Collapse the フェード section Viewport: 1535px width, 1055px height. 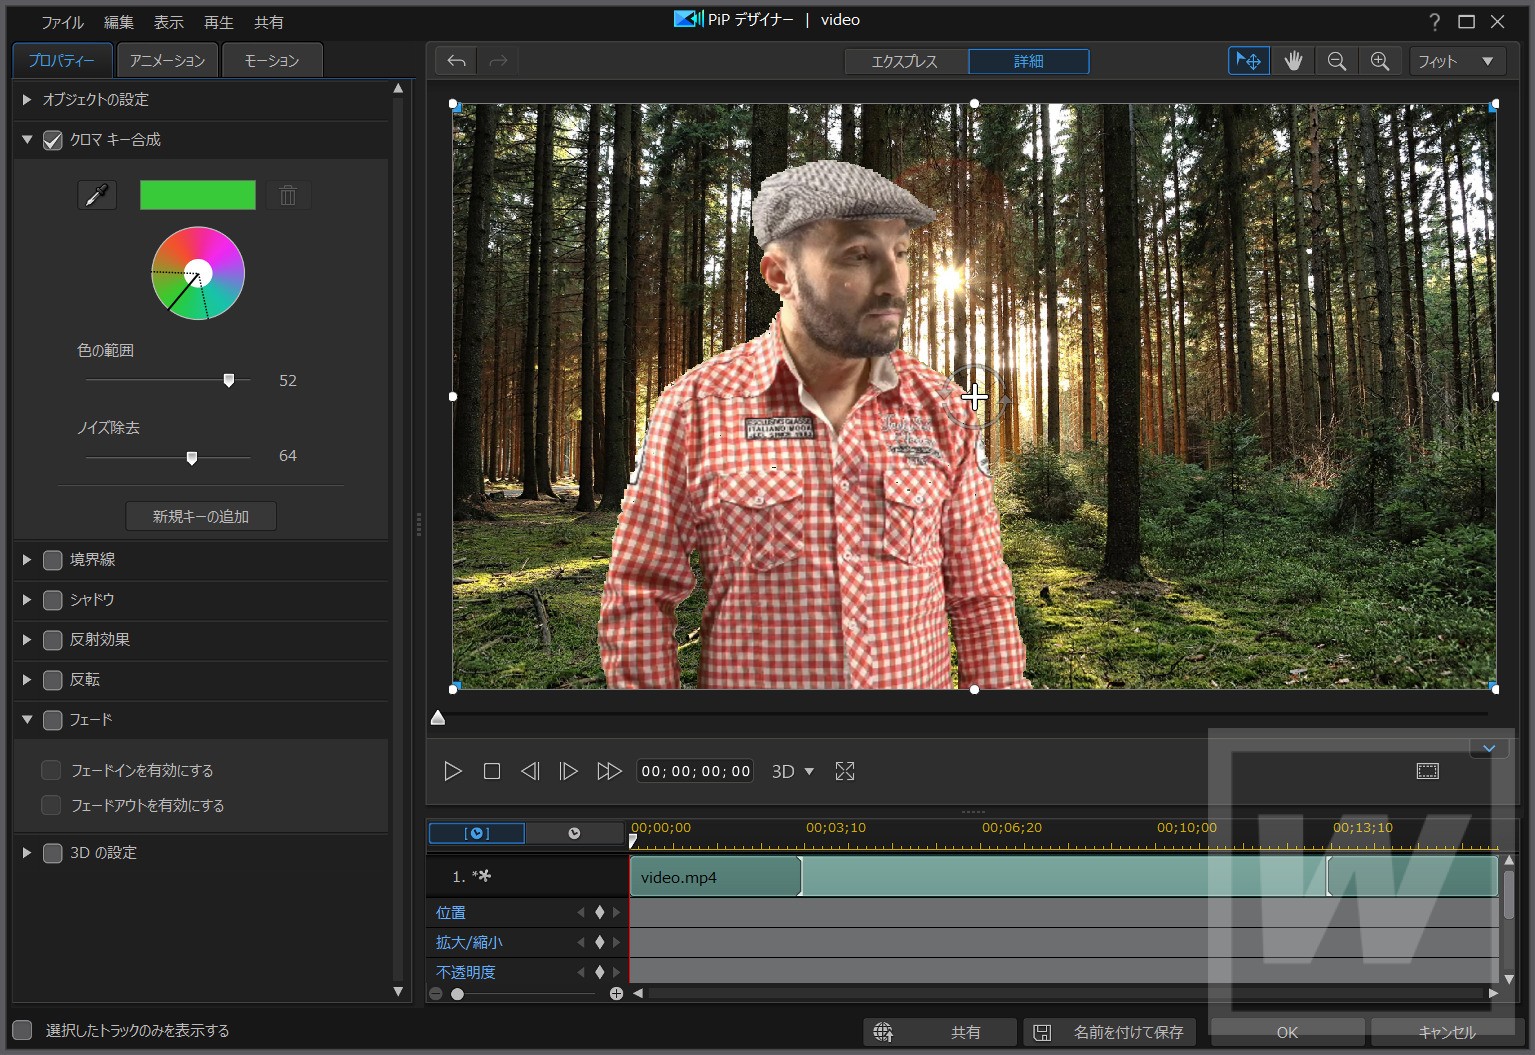tap(27, 720)
